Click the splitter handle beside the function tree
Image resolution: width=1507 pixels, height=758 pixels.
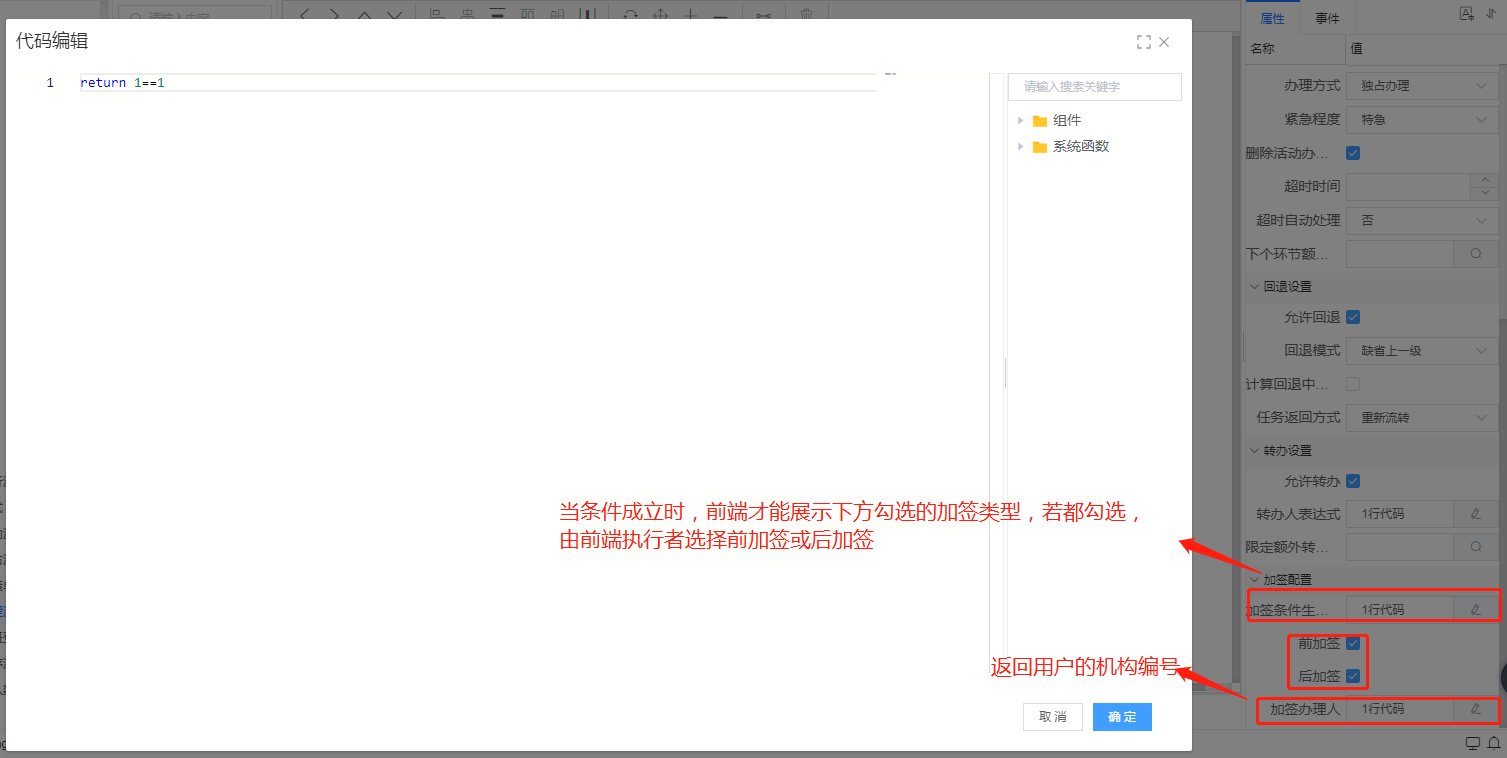coord(1005,373)
